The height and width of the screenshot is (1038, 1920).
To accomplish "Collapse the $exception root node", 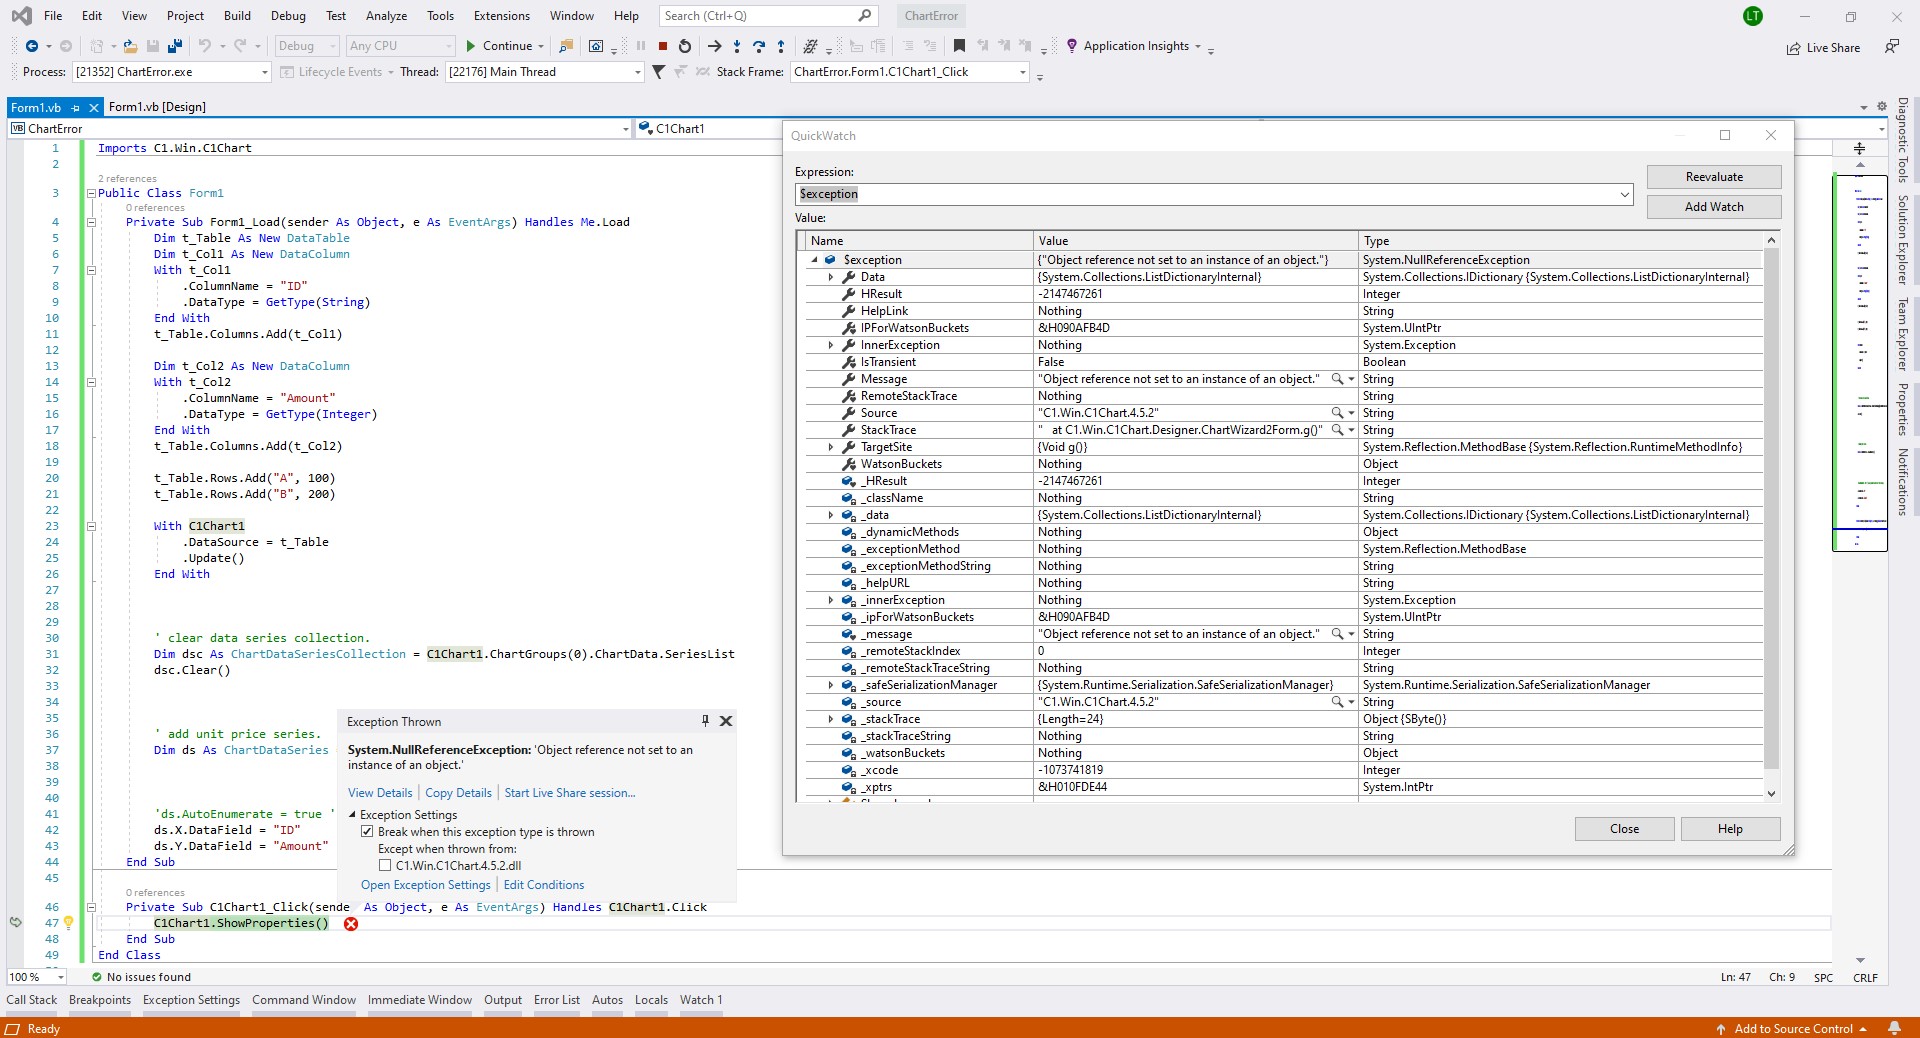I will [814, 260].
